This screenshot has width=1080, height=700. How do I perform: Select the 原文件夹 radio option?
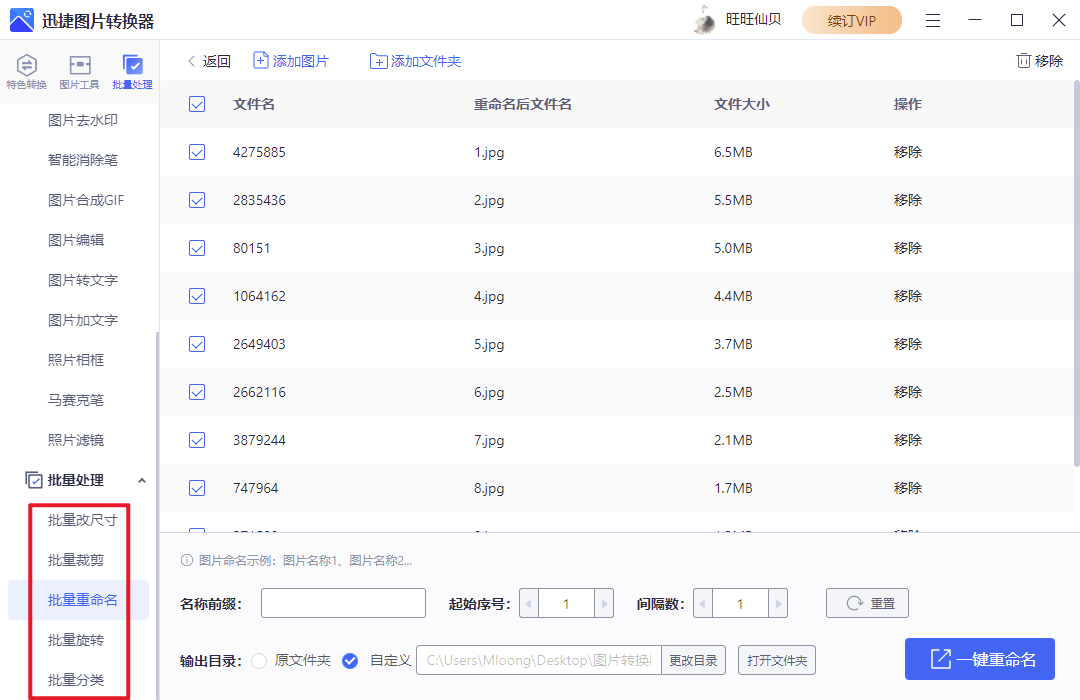click(259, 661)
